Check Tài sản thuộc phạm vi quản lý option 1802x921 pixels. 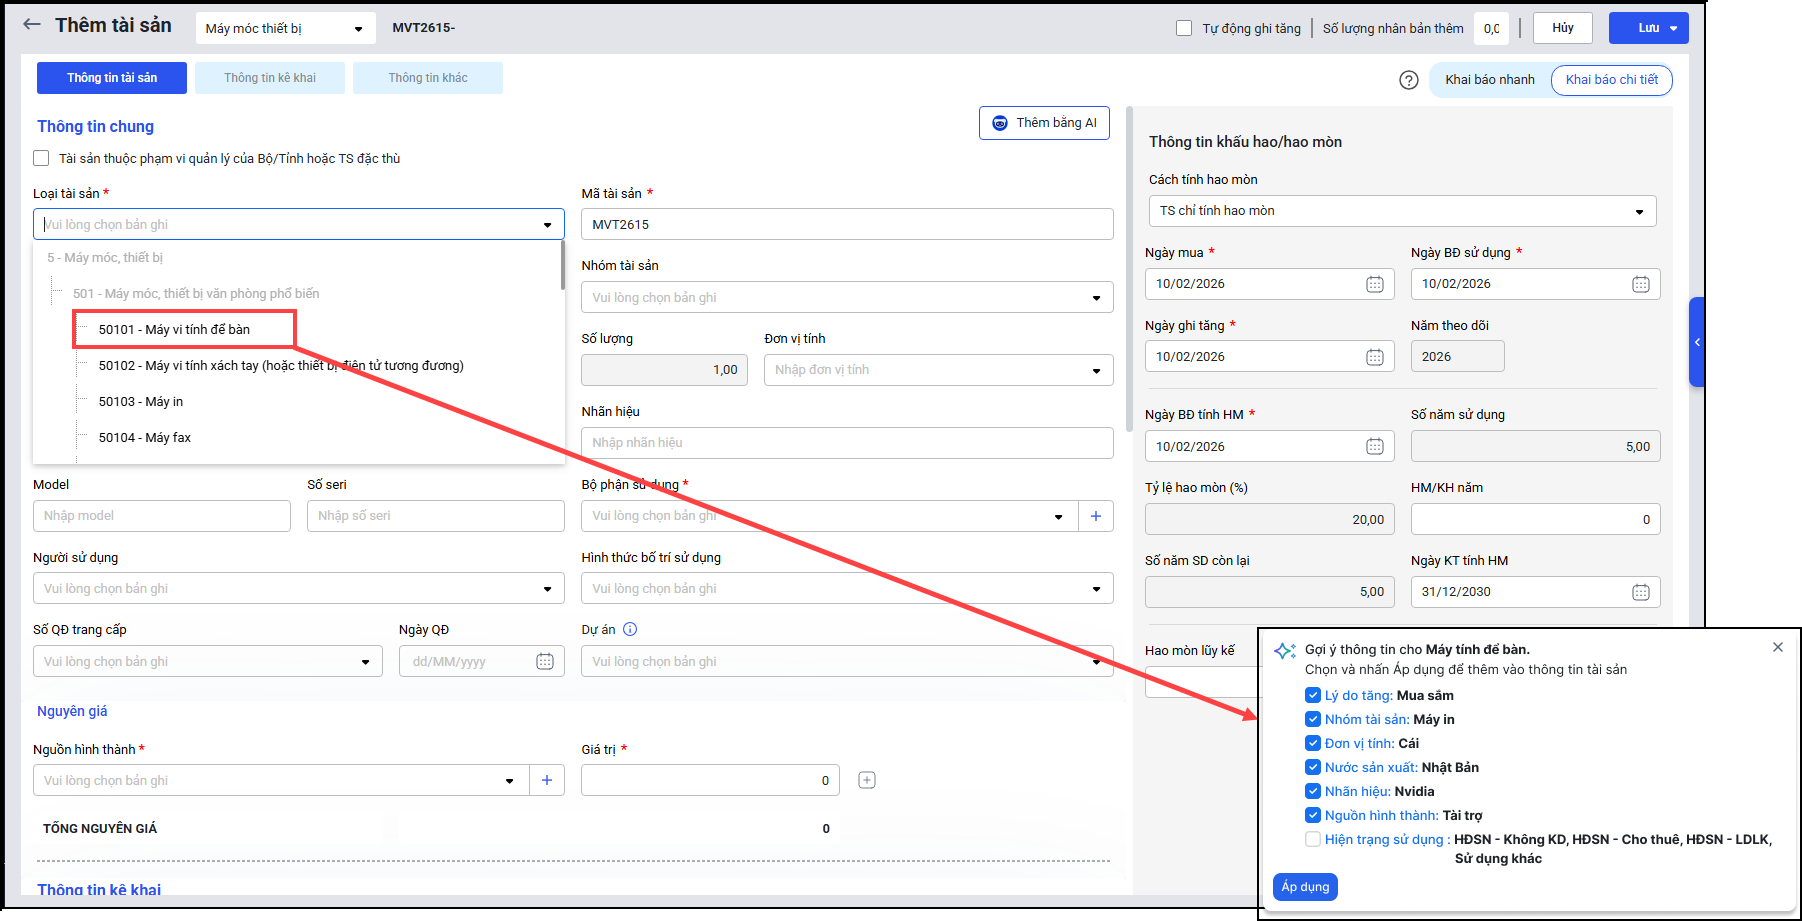(41, 158)
